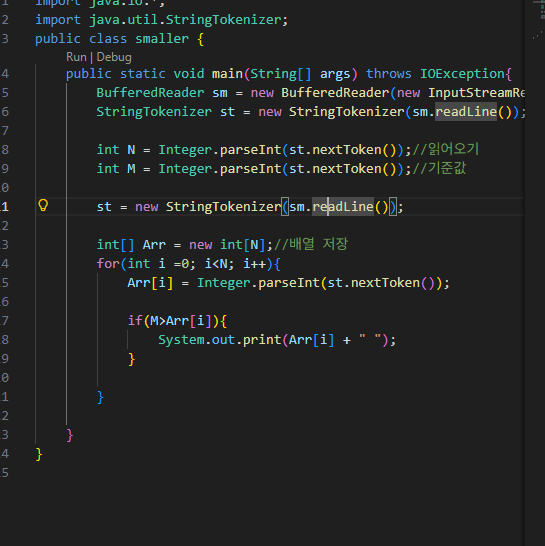Viewport: 545px width, 546px height.
Task: Select 'IOException' in the throws clause
Action: (x=462, y=74)
